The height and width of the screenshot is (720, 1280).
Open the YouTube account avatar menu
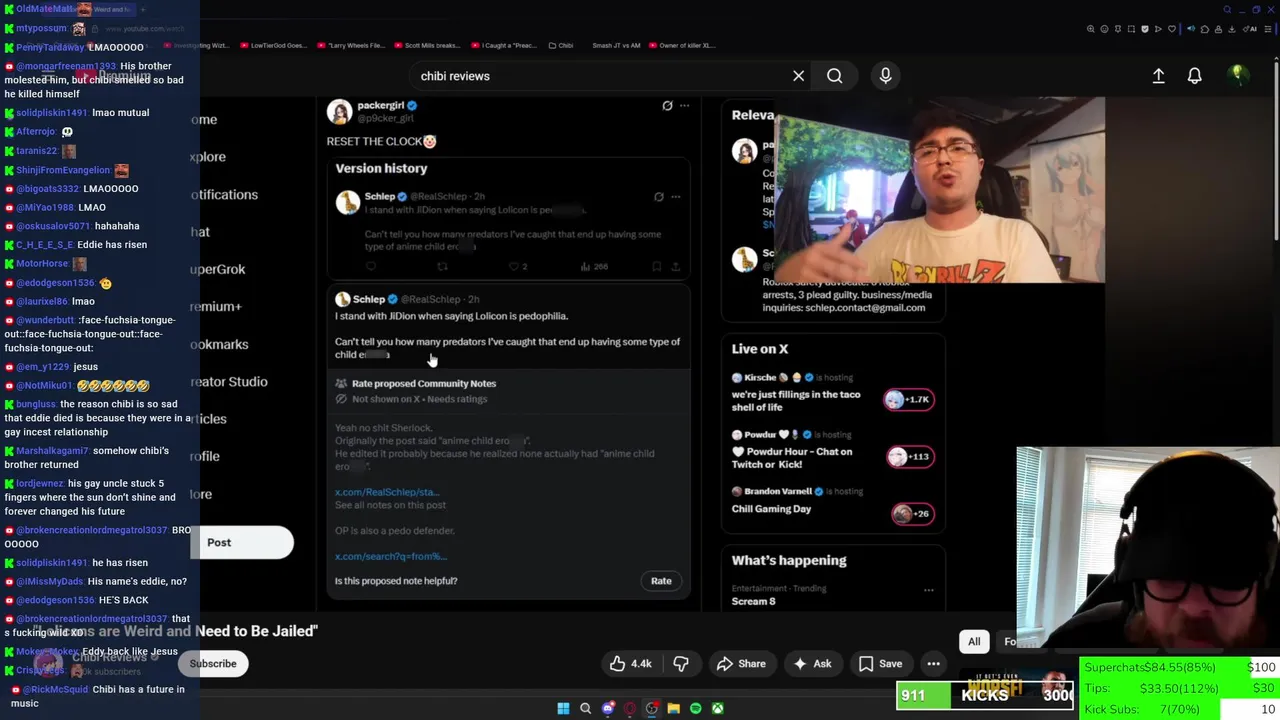[1237, 75]
